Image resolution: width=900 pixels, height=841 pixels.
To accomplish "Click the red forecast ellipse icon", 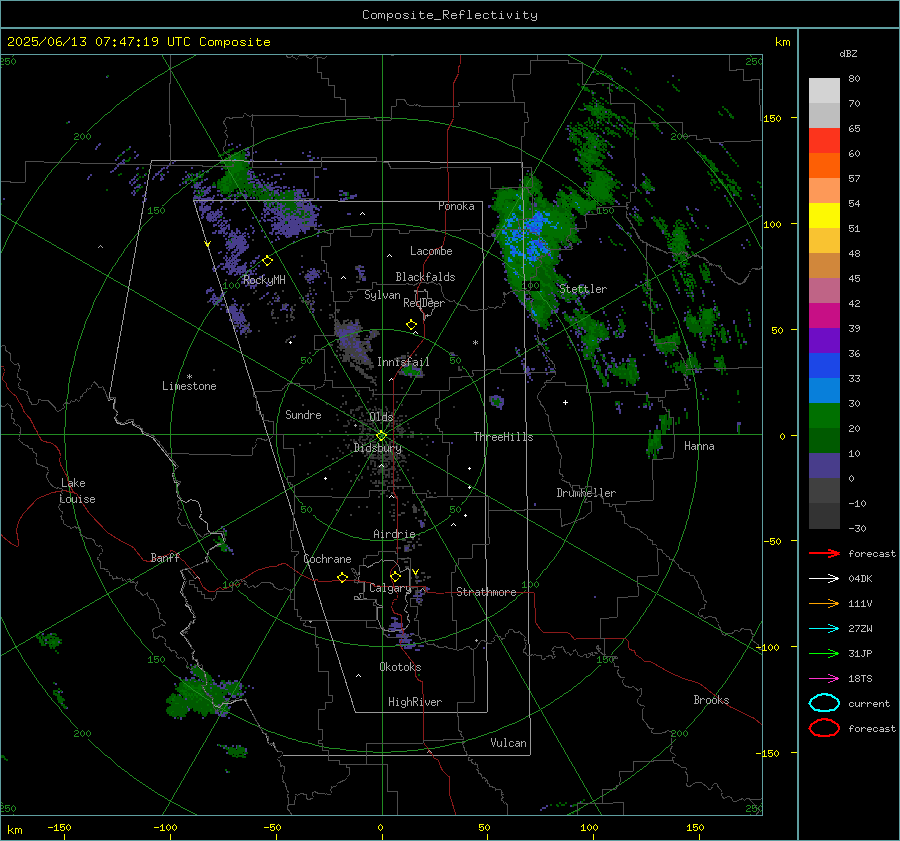I will point(824,728).
